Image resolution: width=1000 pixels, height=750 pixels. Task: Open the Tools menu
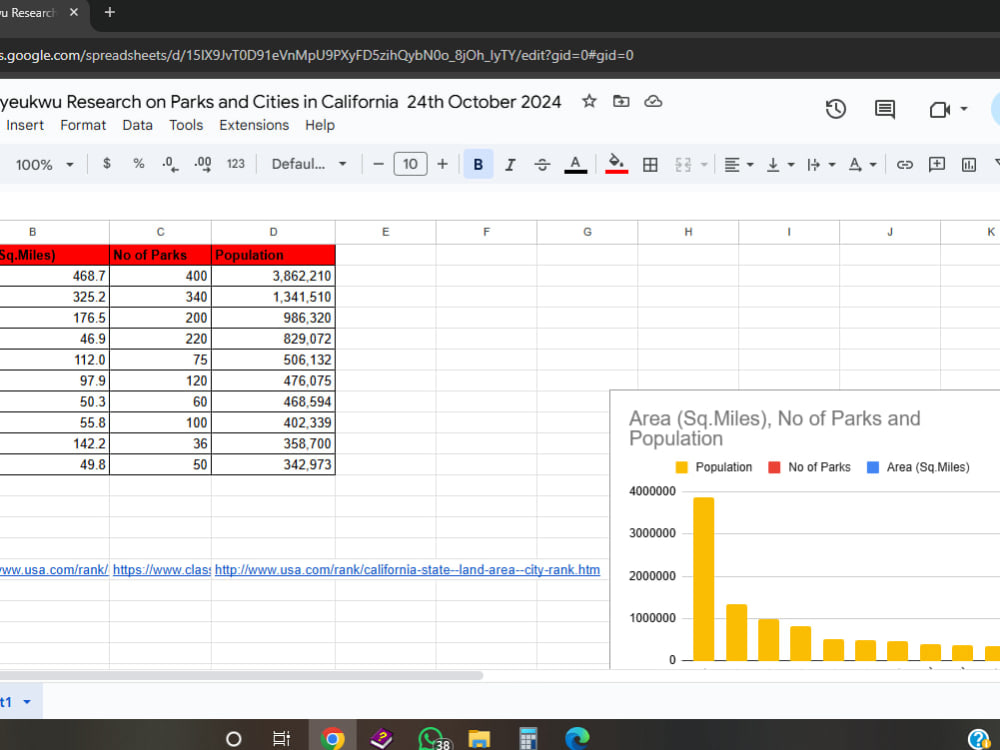click(186, 125)
